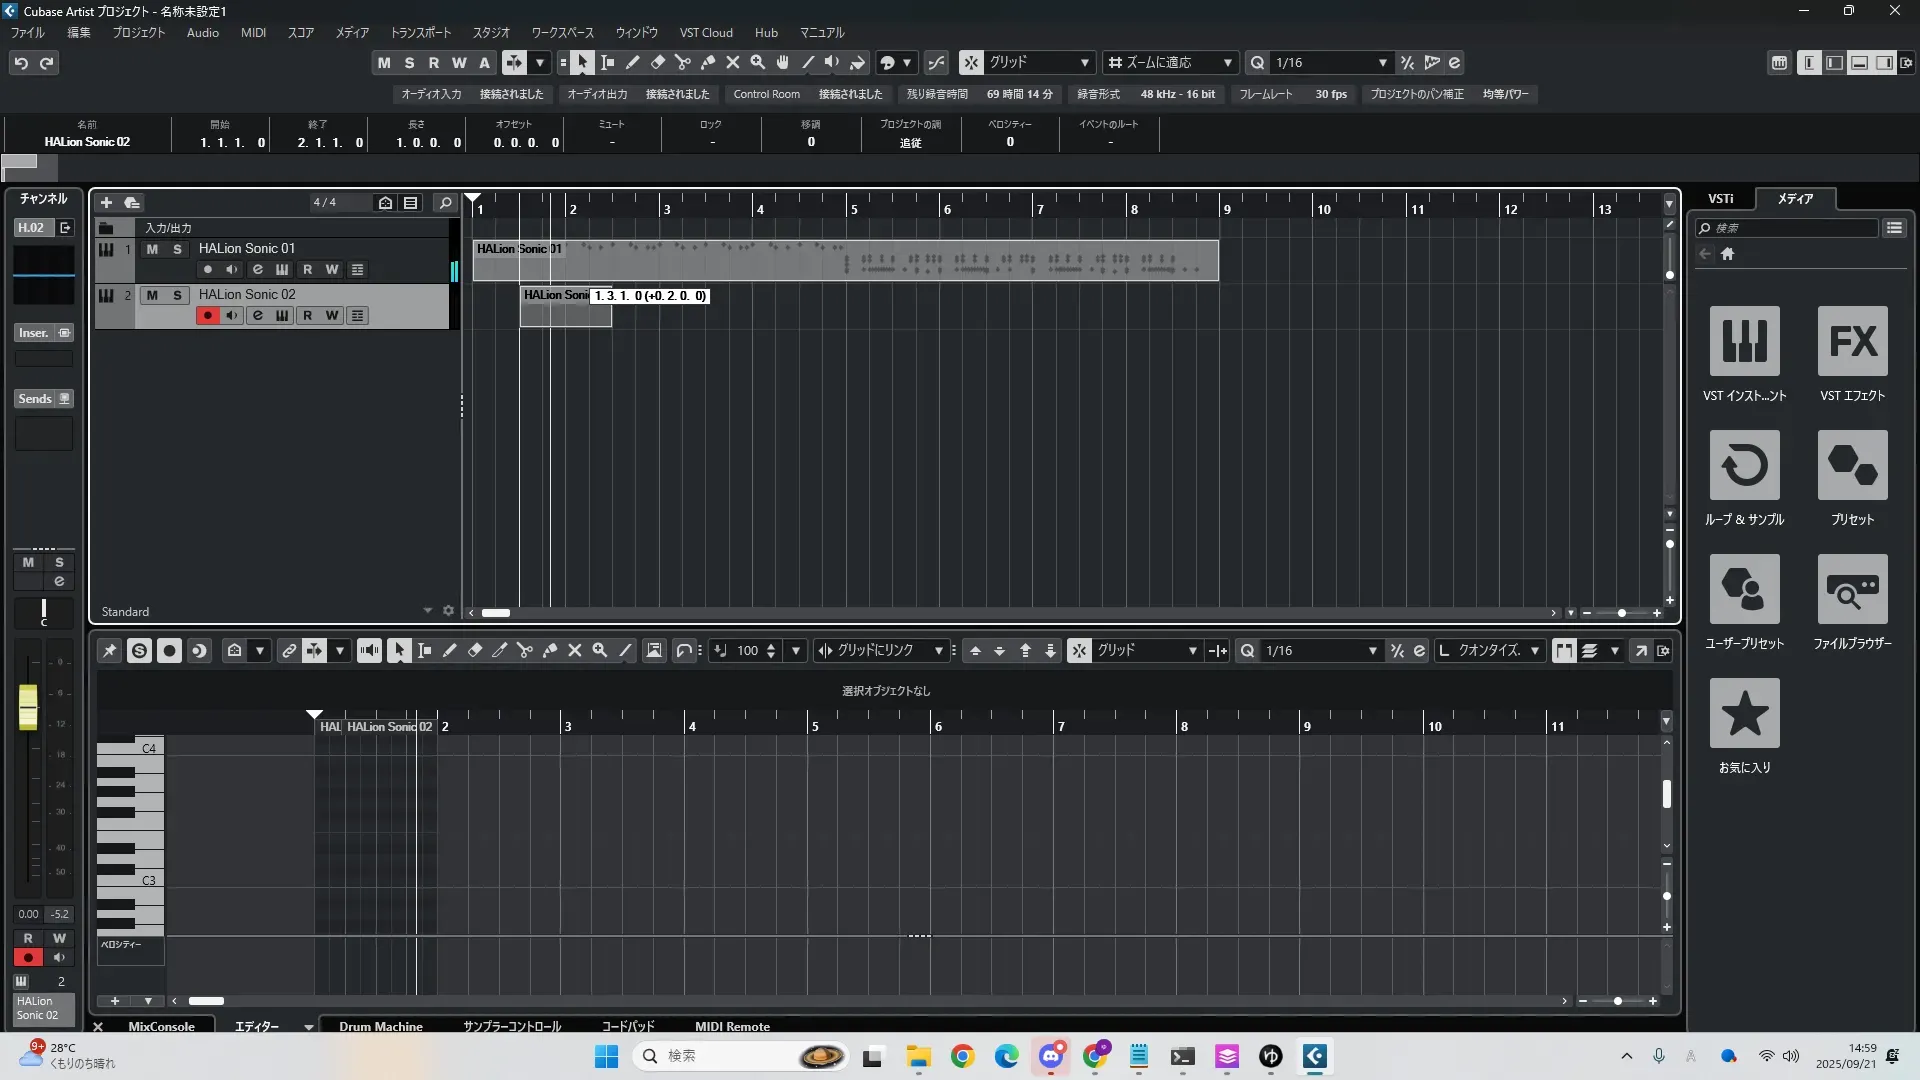
Task: Disable record enable on HALion Sonic 02
Action: (x=207, y=316)
